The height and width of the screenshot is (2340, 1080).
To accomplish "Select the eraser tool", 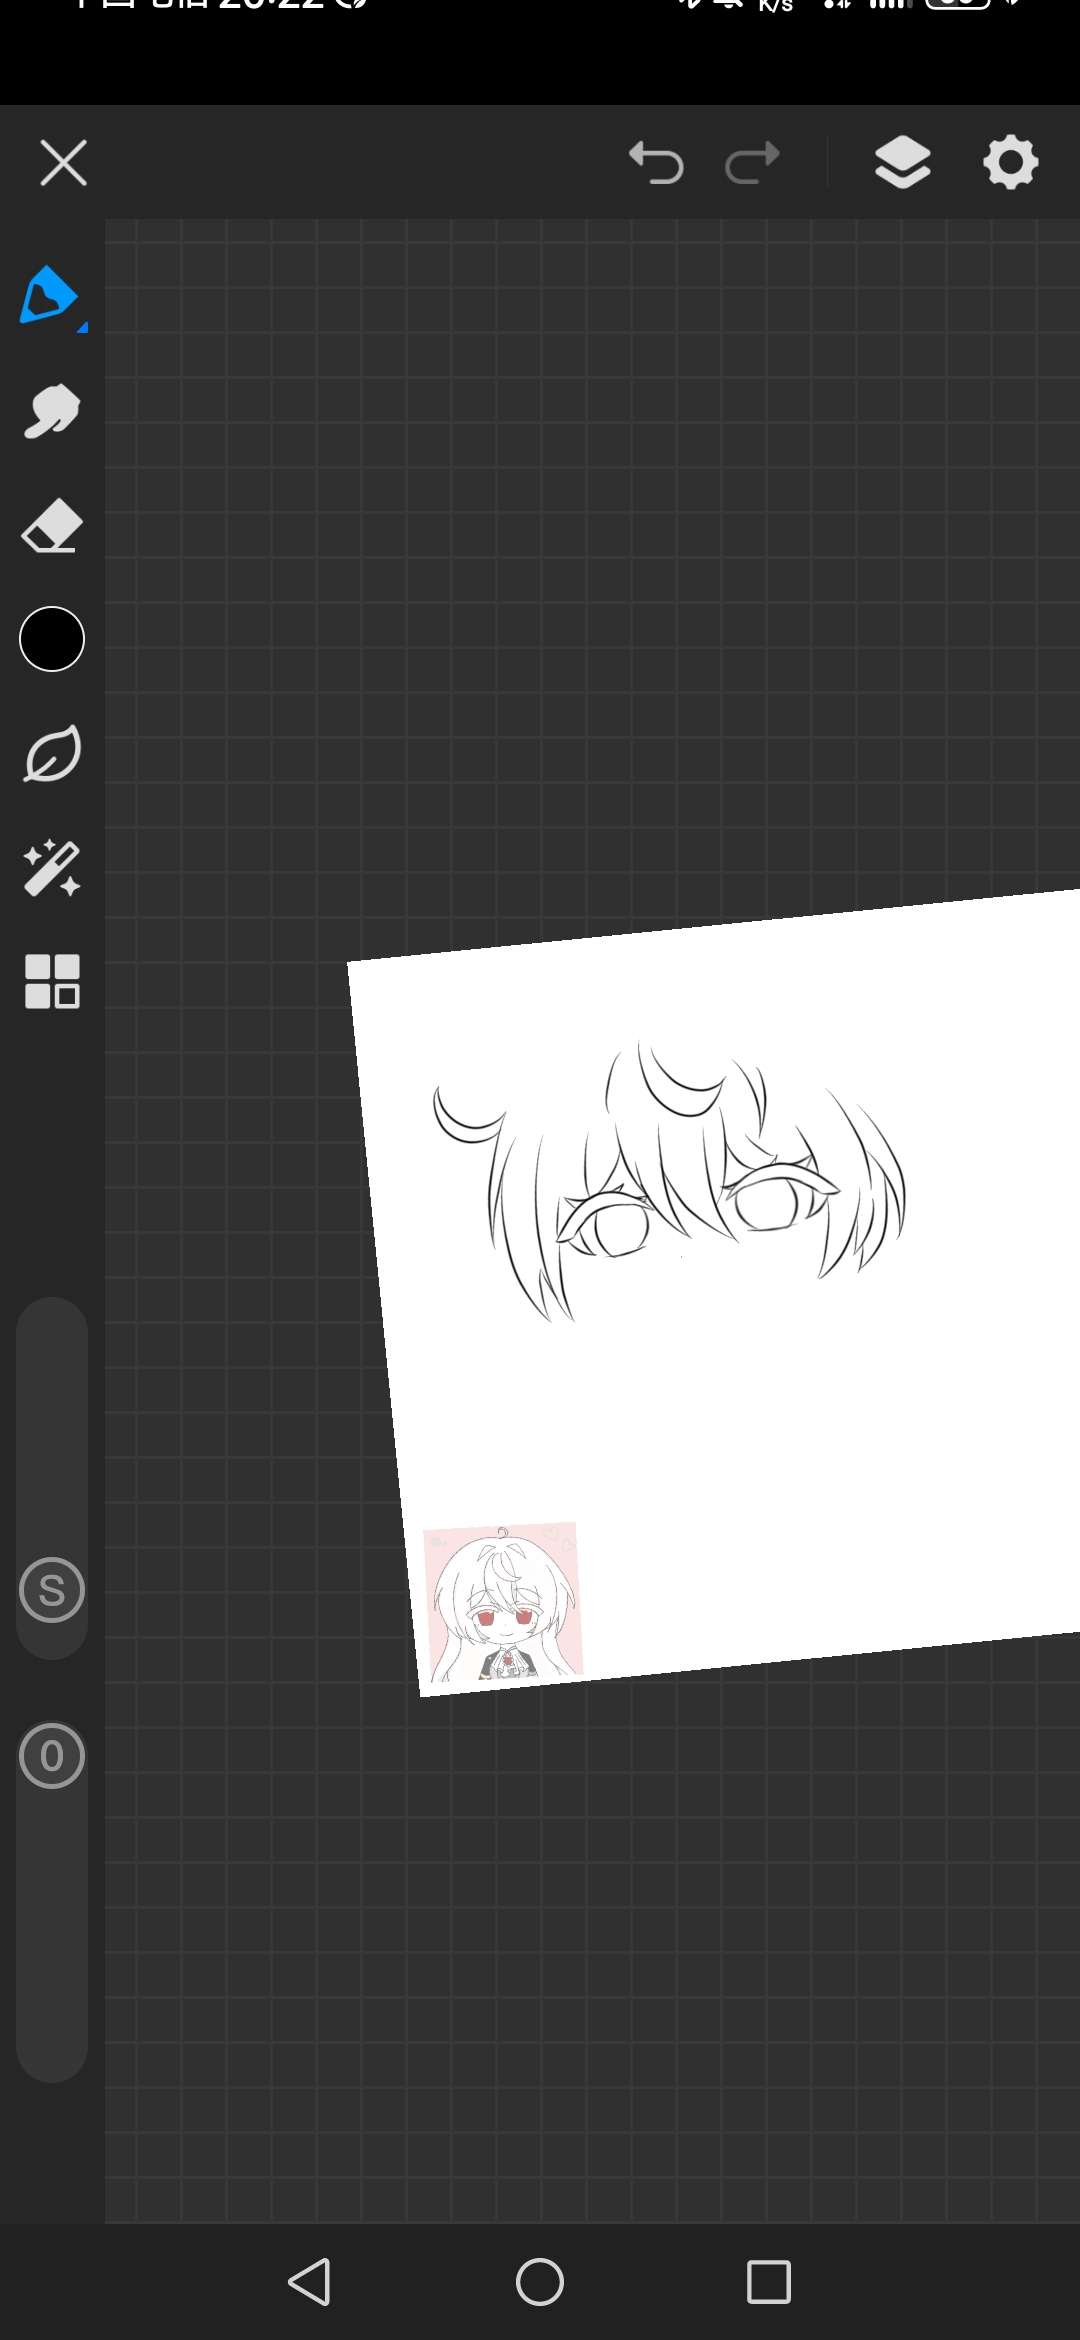I will tap(52, 526).
